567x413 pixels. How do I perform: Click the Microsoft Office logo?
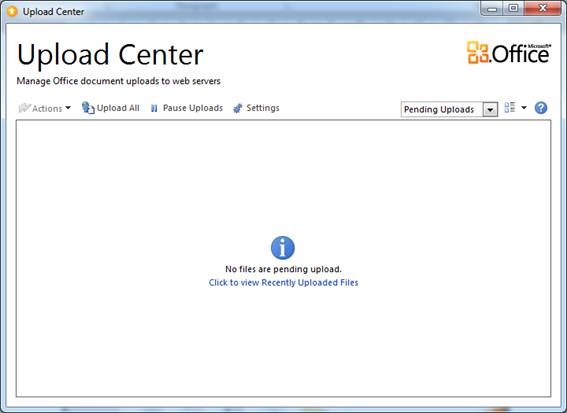(509, 53)
